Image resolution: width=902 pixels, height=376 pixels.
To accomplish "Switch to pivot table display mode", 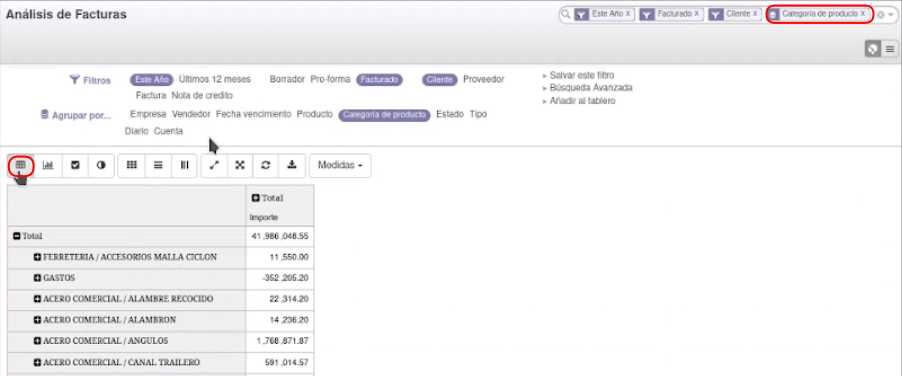I will pos(21,165).
